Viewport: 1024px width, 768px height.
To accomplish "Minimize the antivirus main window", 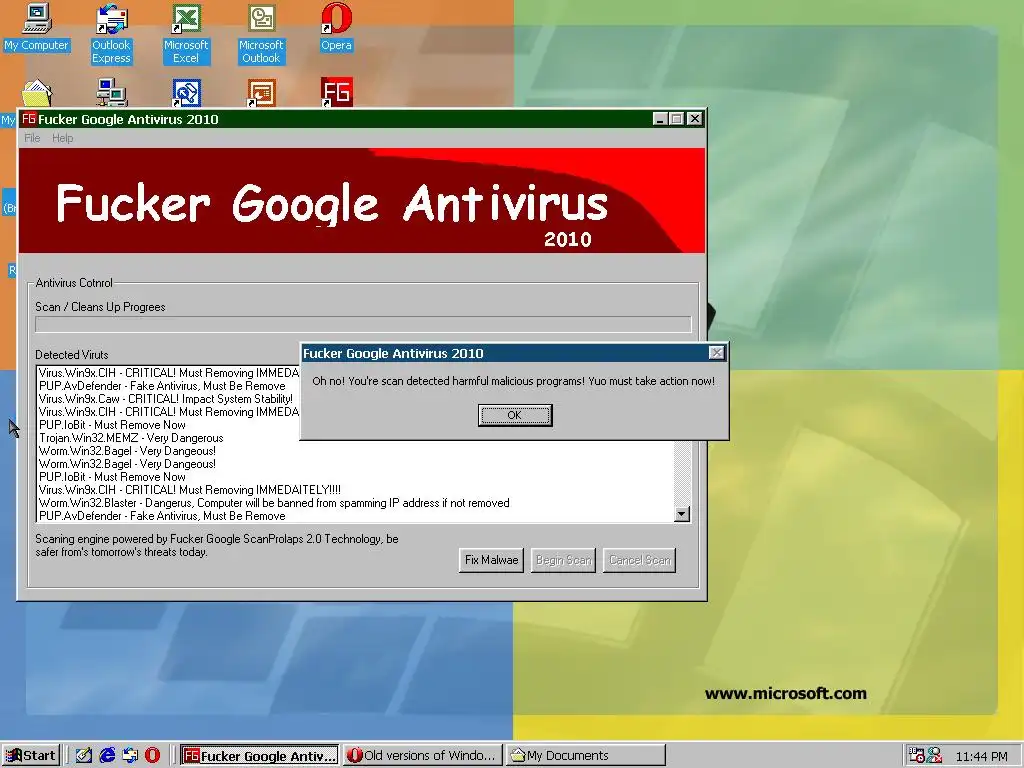I will 660,119.
